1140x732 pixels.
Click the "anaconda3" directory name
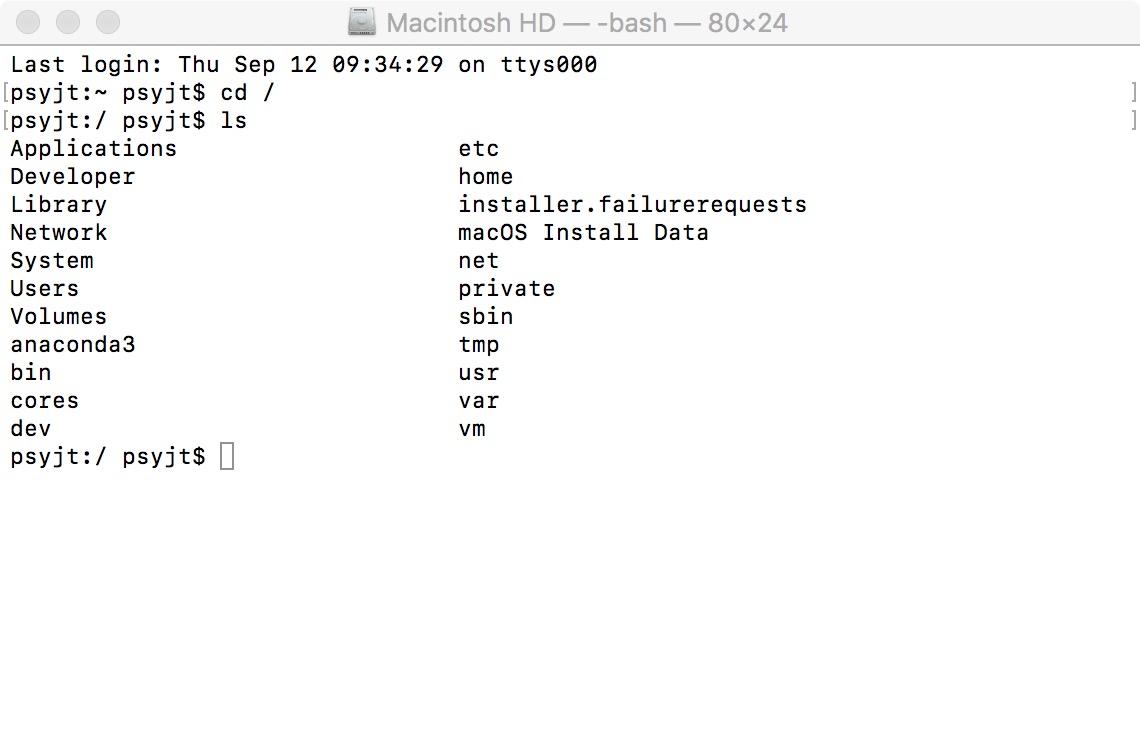click(x=72, y=345)
